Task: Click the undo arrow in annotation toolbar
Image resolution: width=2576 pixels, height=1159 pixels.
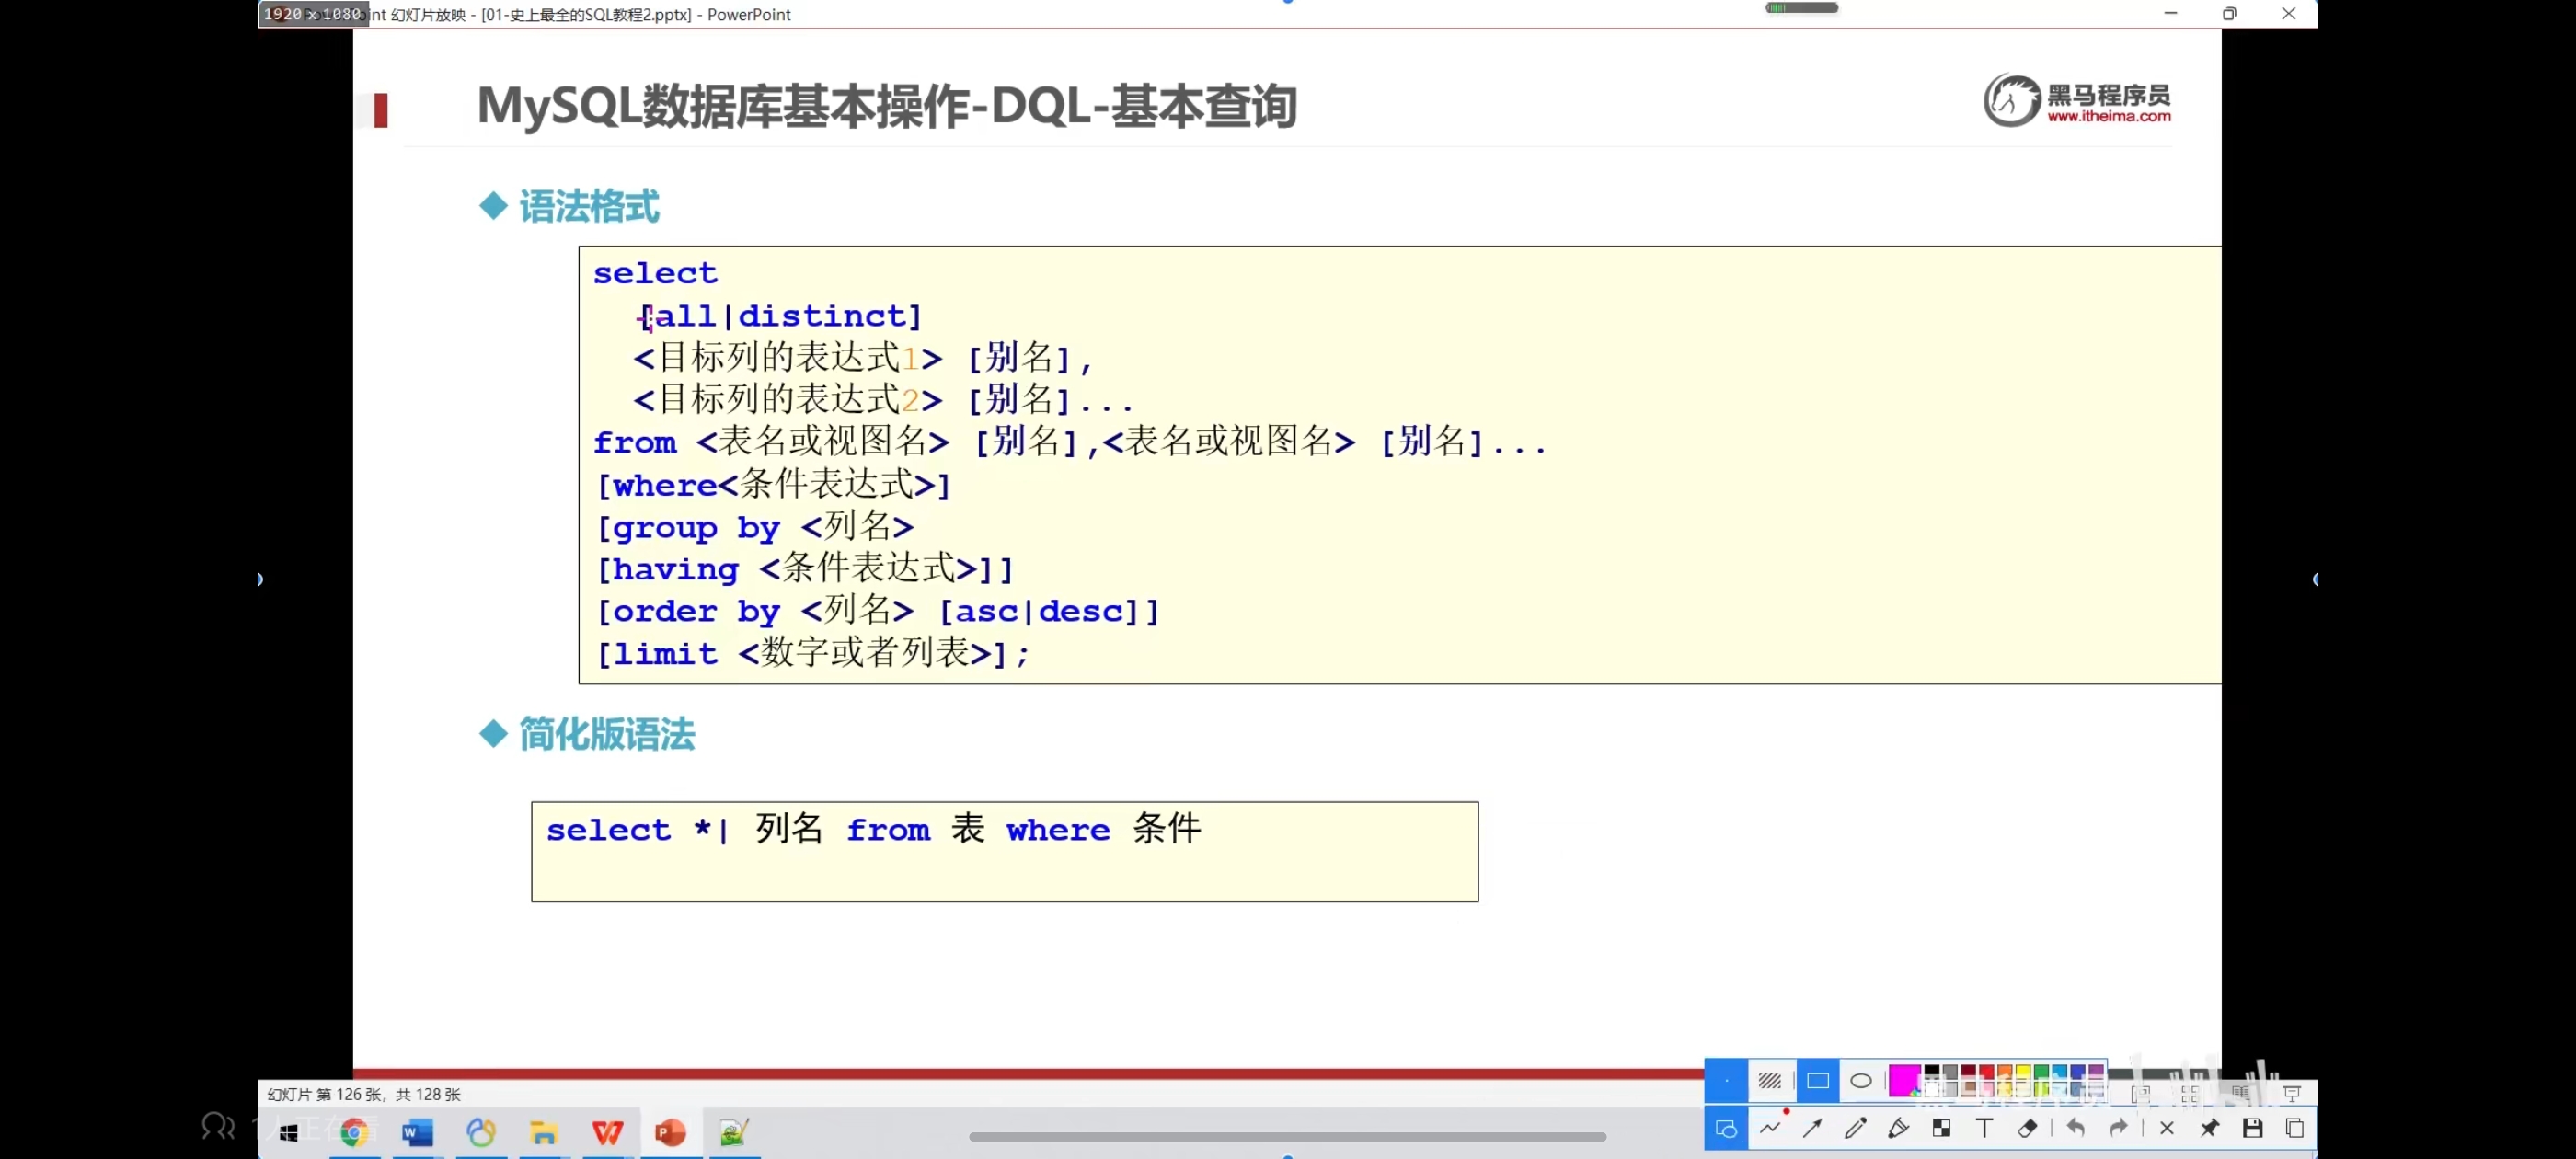Action: pos(2076,1128)
